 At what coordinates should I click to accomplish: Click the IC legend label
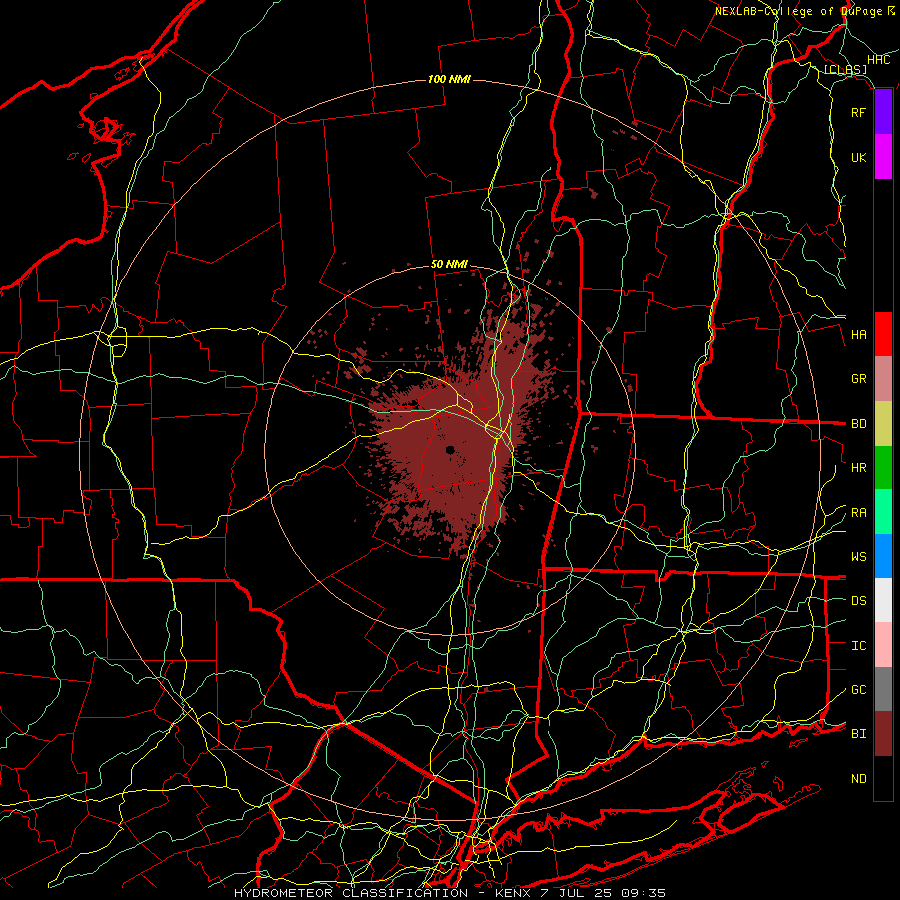859,646
